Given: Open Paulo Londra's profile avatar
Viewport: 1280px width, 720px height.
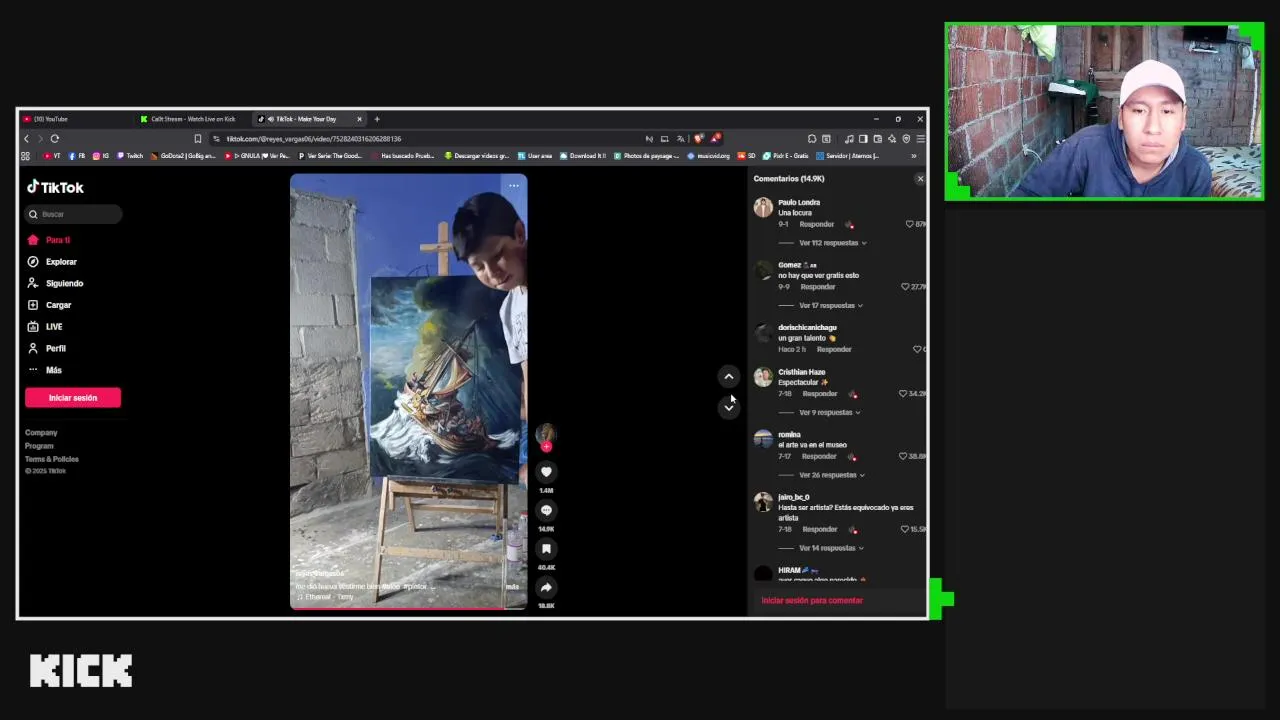Looking at the screenshot, I should click(x=763, y=207).
